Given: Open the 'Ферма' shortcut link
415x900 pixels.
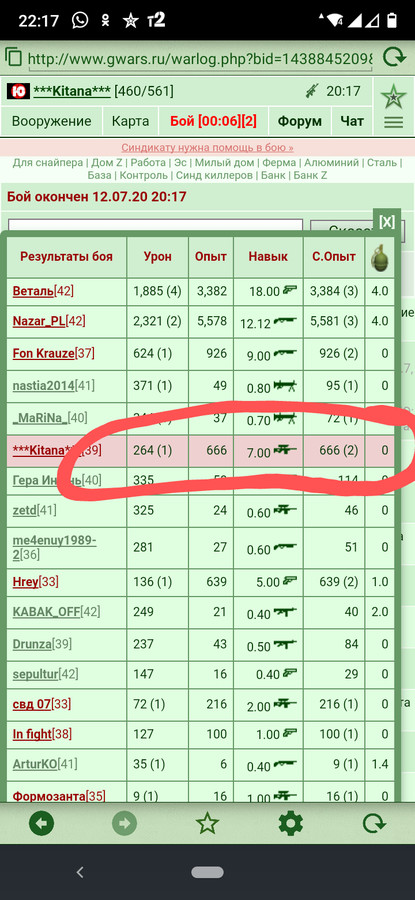Looking at the screenshot, I should 279,162.
